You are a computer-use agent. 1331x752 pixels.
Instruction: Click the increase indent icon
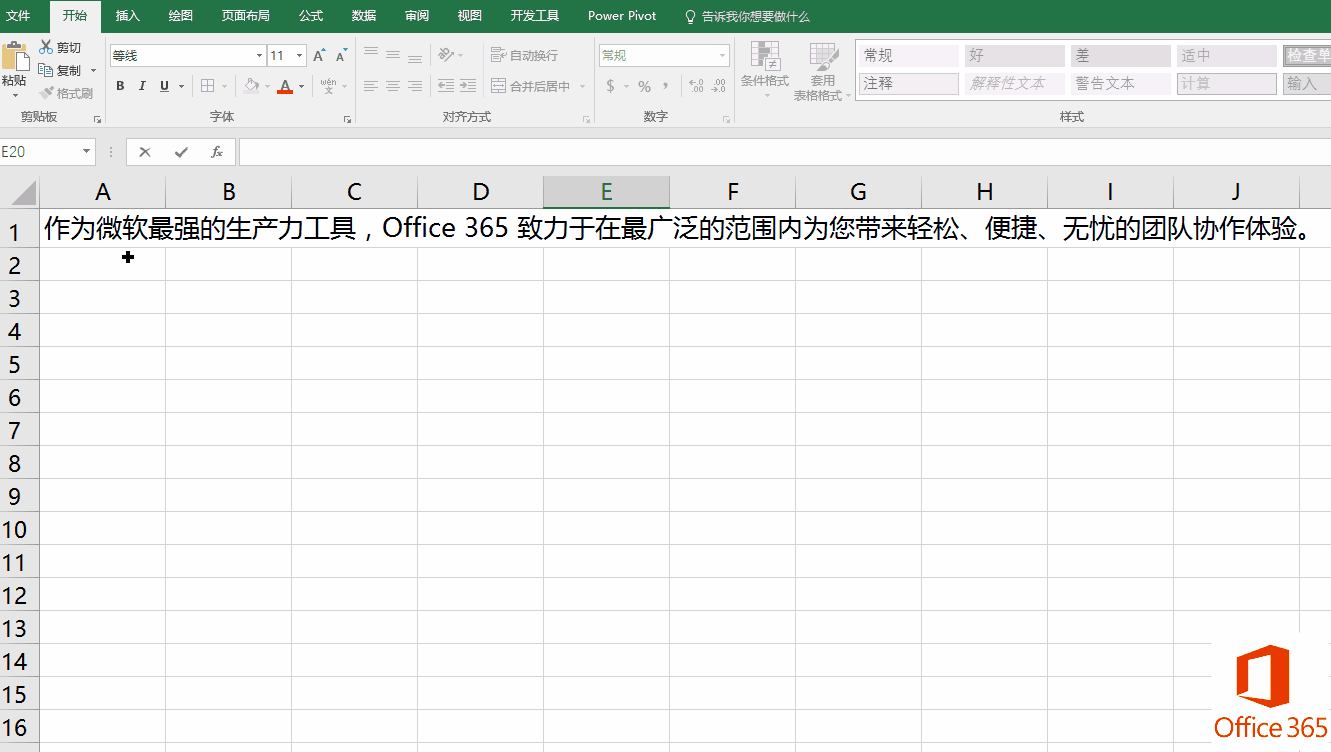(467, 86)
